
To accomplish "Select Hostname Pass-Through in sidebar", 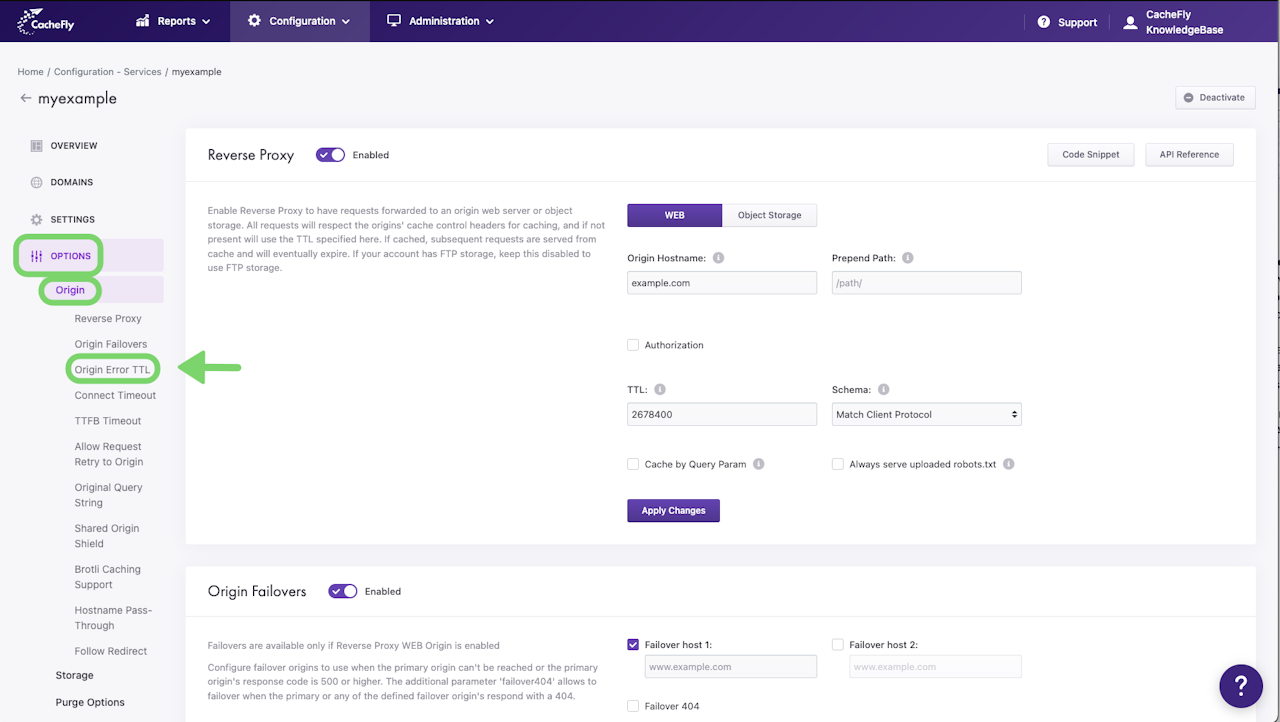I will click(x=113, y=618).
